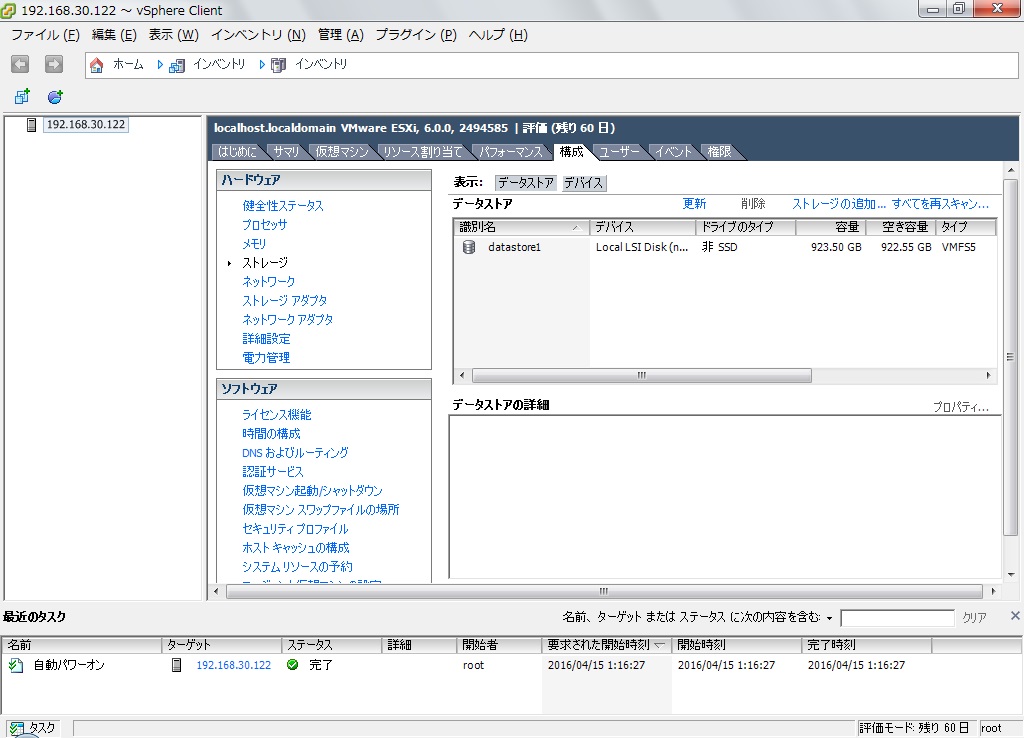
Task: Click the forward navigation arrow
Action: click(x=54, y=64)
